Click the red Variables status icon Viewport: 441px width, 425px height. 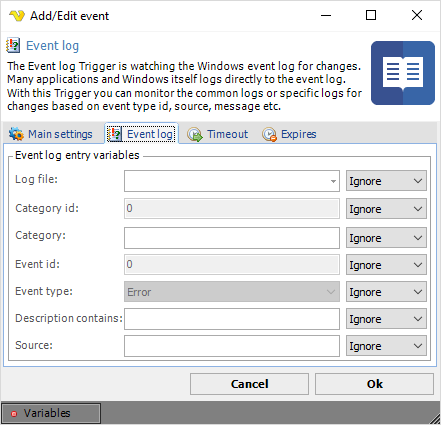(14, 414)
